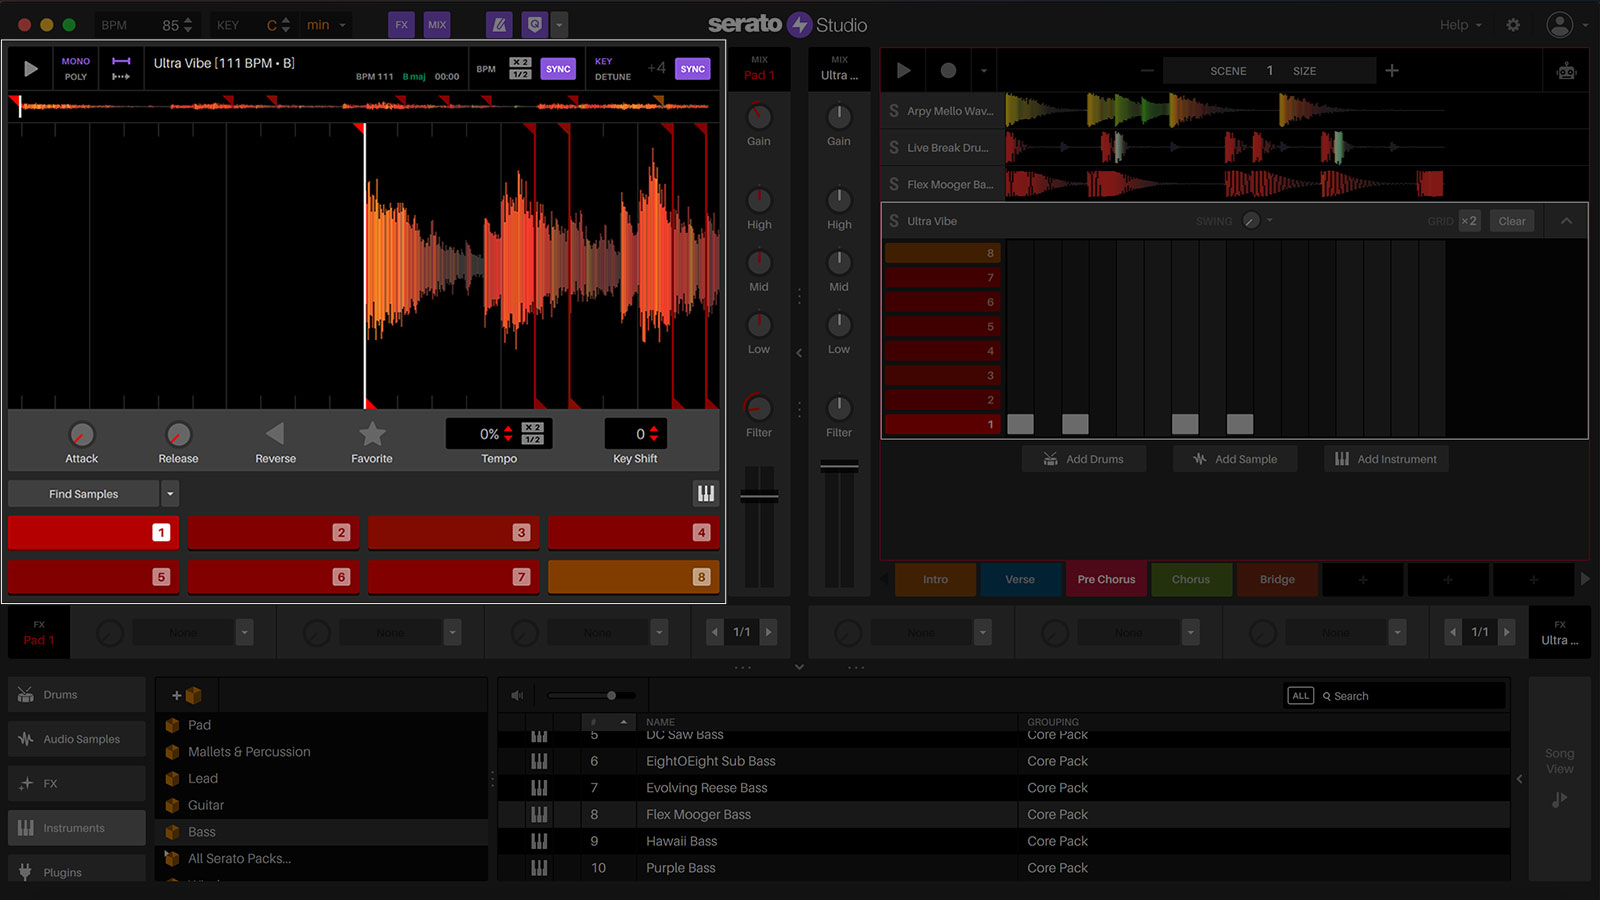The width and height of the screenshot is (1600, 900).
Task: Open the FX library tab
Action: (x=77, y=784)
